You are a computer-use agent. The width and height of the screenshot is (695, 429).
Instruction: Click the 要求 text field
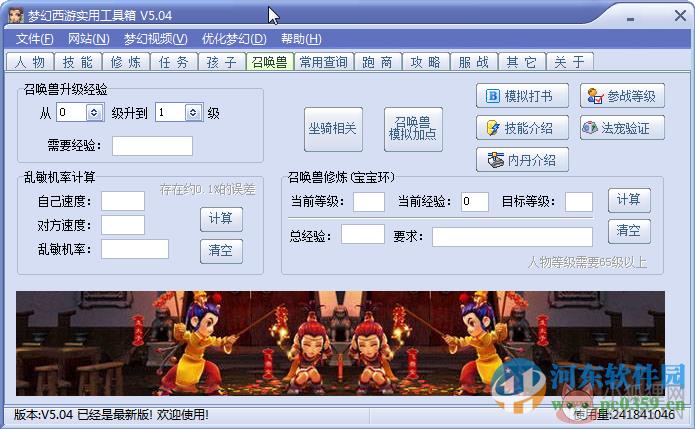pos(512,237)
